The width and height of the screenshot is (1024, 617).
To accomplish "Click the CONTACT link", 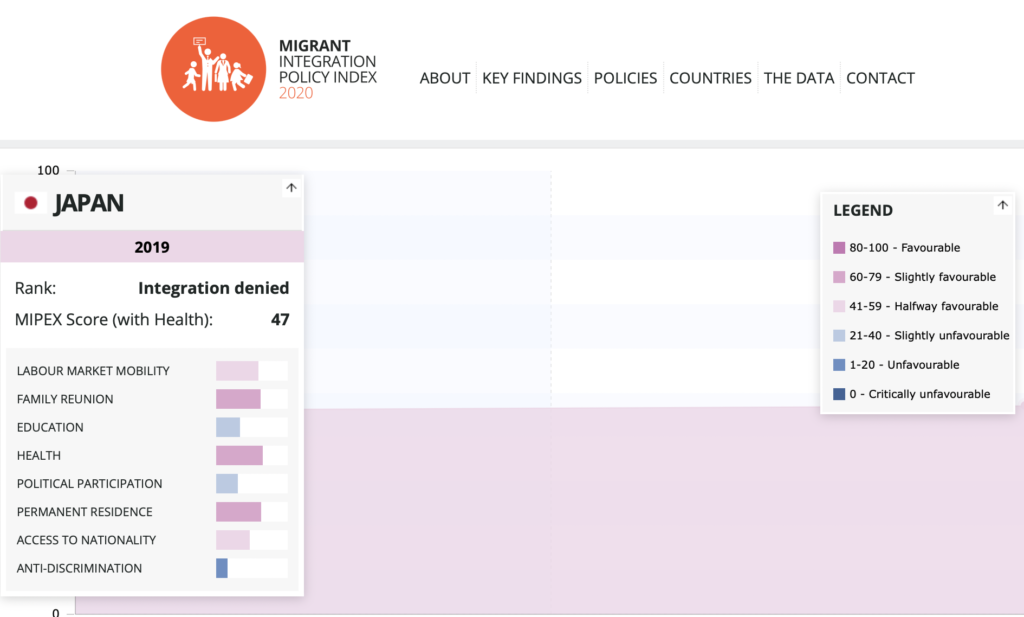I will pos(880,78).
